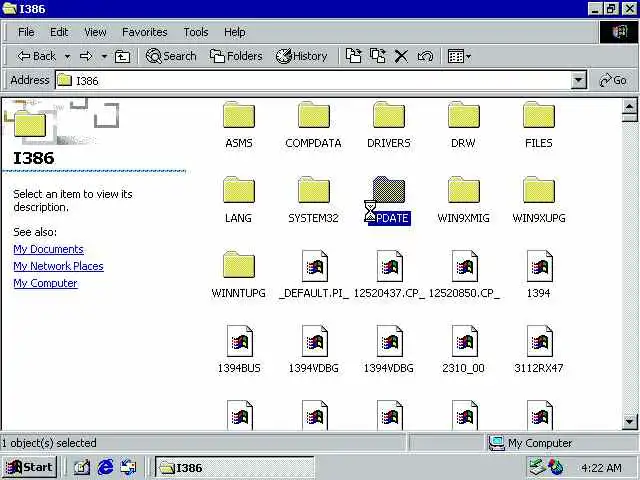This screenshot has height=480, width=640.
Task: Follow the My Computer link
Action: point(45,283)
